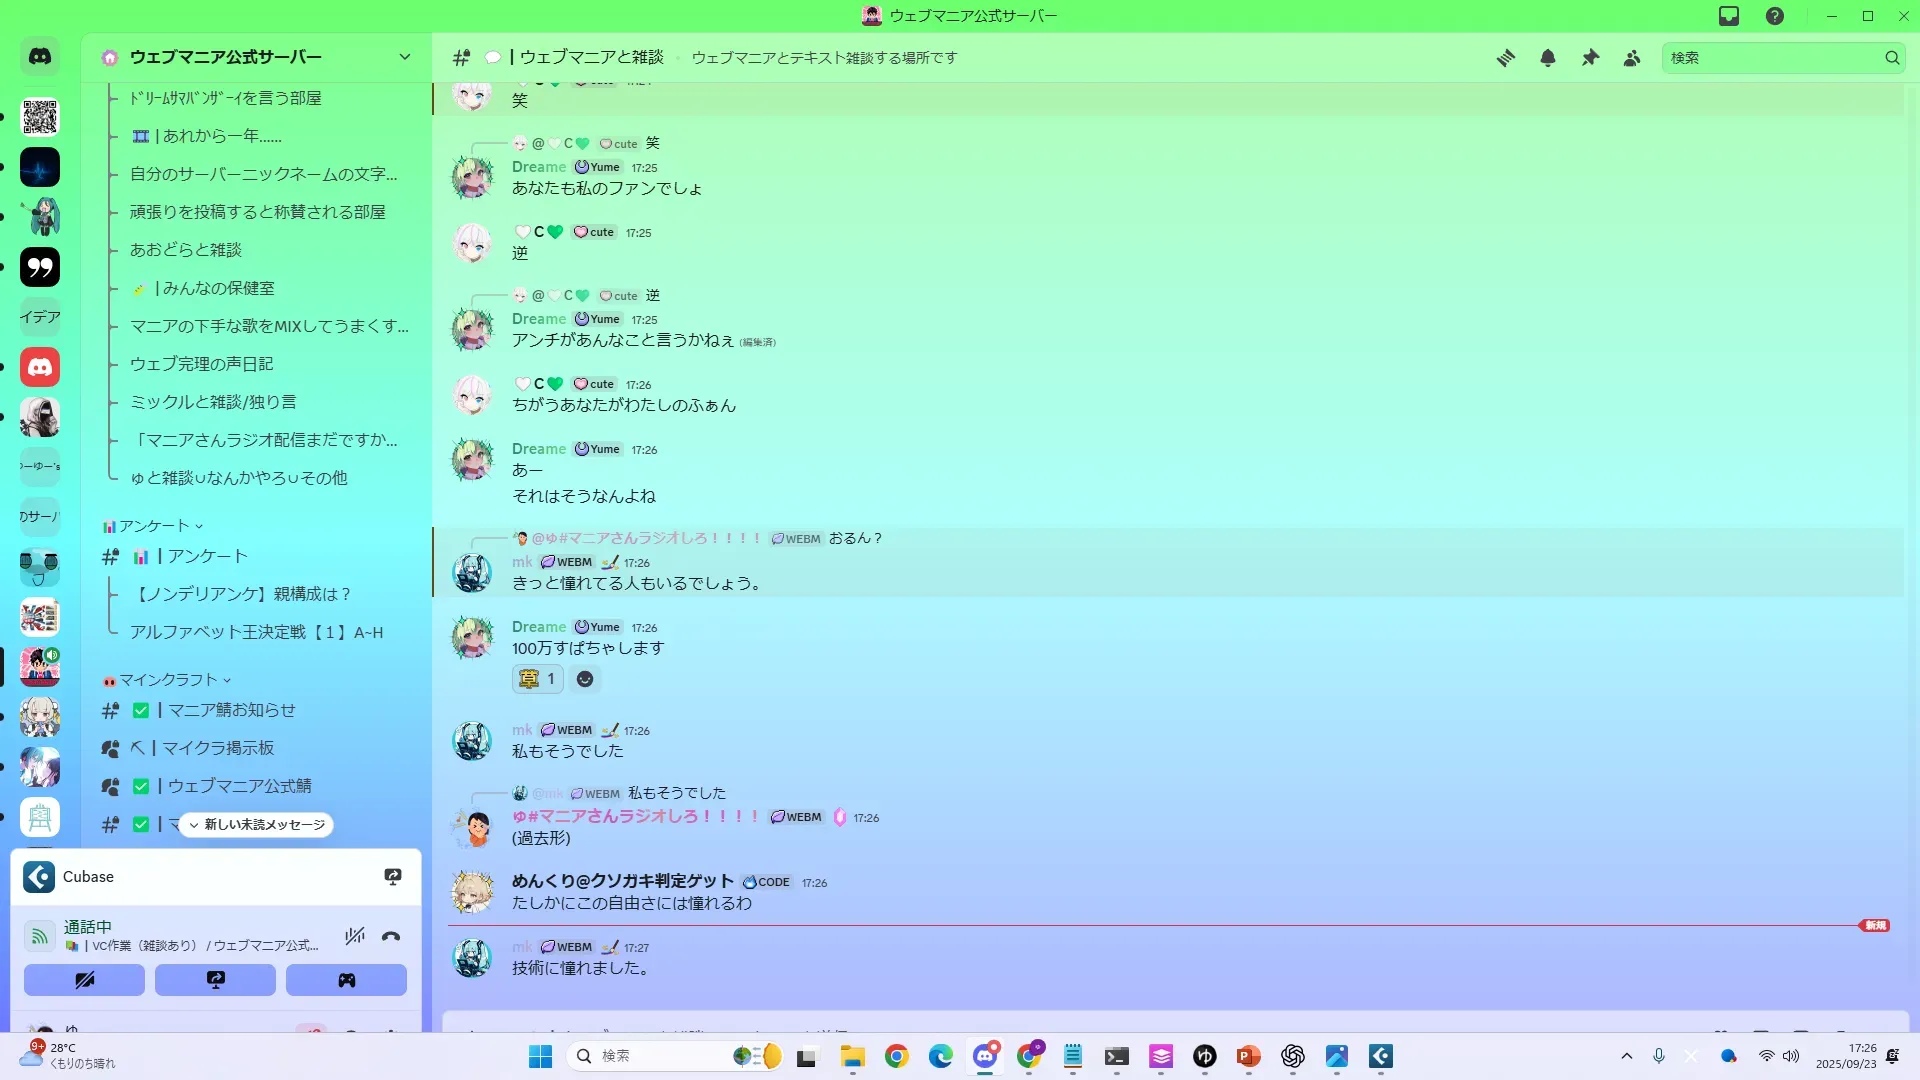This screenshot has height=1080, width=1920.
Task: Show pinned messages with pin icon
Action: 1590,58
